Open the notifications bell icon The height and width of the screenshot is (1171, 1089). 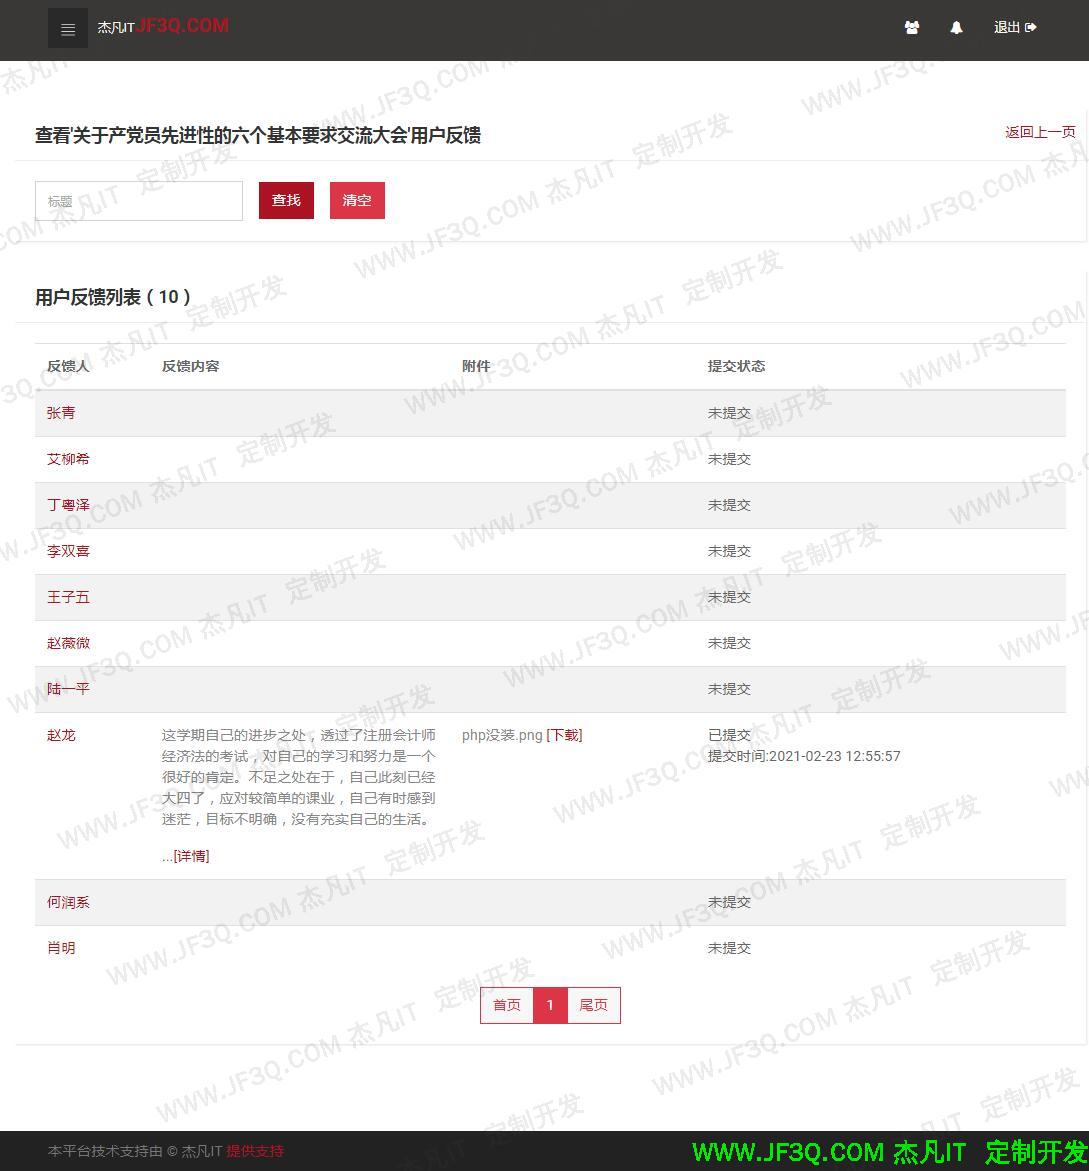coord(956,28)
